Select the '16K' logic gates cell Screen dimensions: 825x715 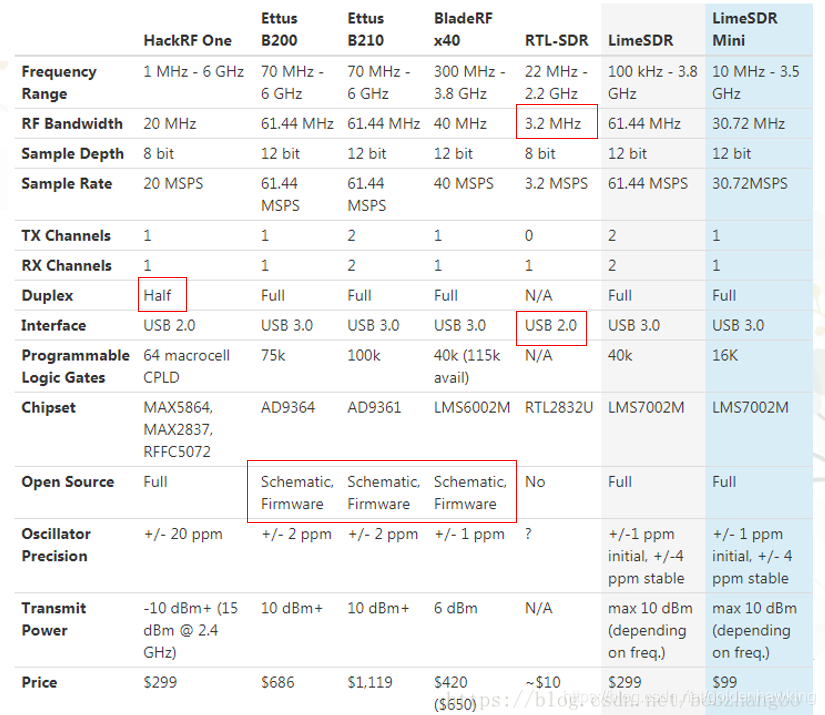pyautogui.click(x=725, y=356)
